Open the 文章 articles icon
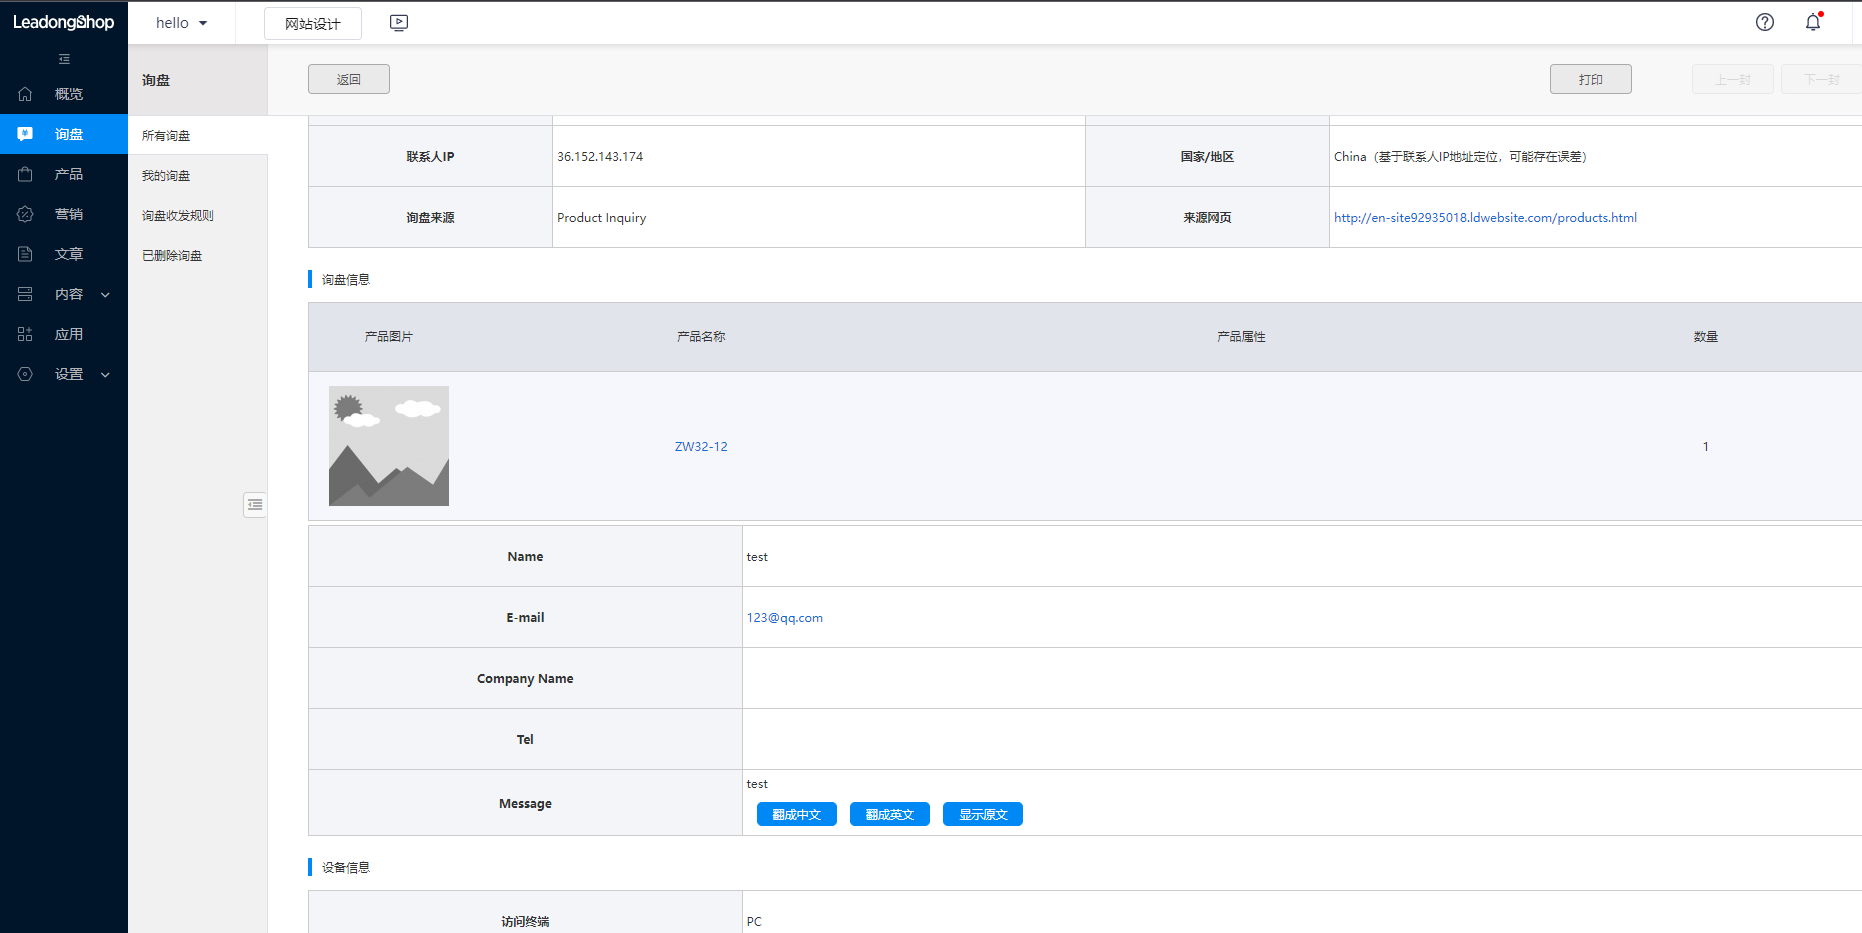Viewport: 1862px width, 933px height. click(x=26, y=254)
